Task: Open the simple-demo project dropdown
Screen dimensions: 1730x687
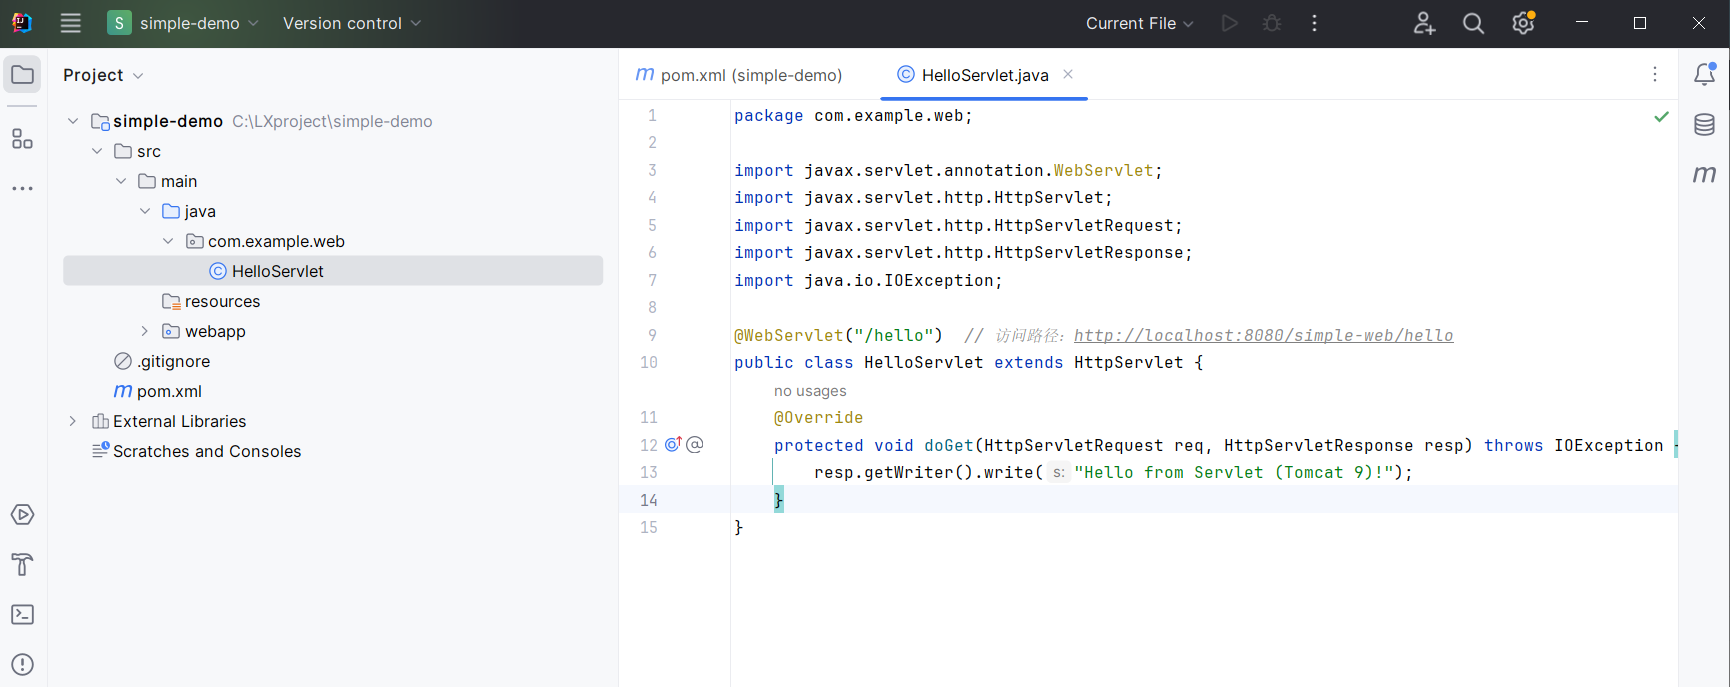Action: point(184,23)
